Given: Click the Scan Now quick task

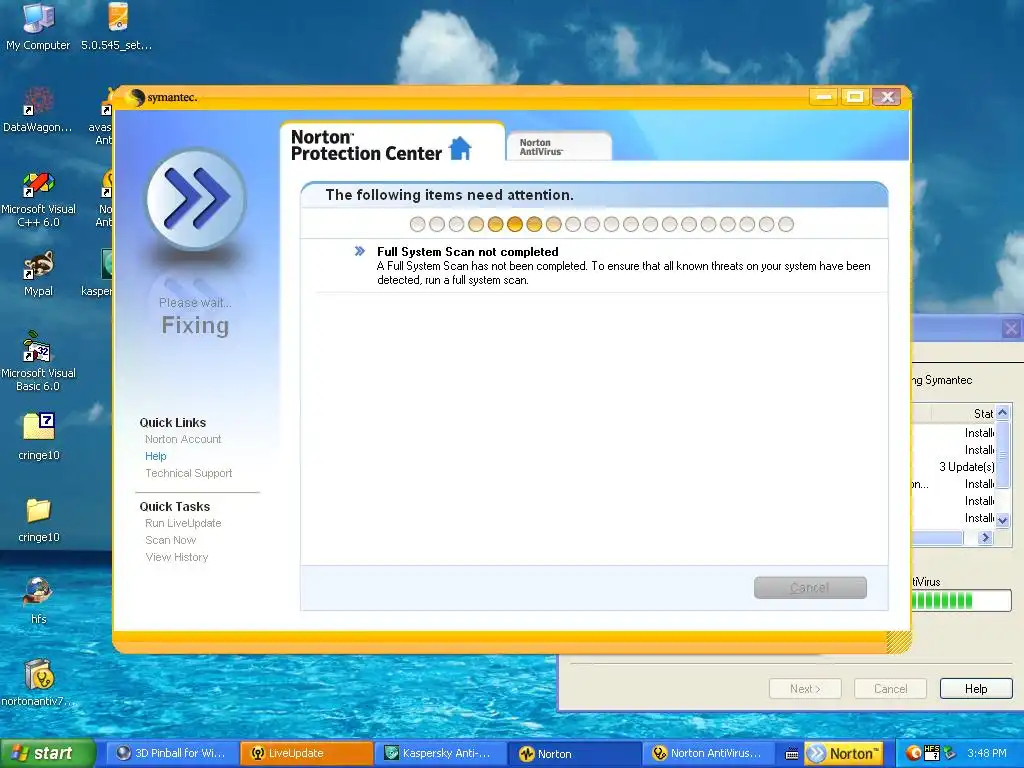Looking at the screenshot, I should pyautogui.click(x=170, y=540).
